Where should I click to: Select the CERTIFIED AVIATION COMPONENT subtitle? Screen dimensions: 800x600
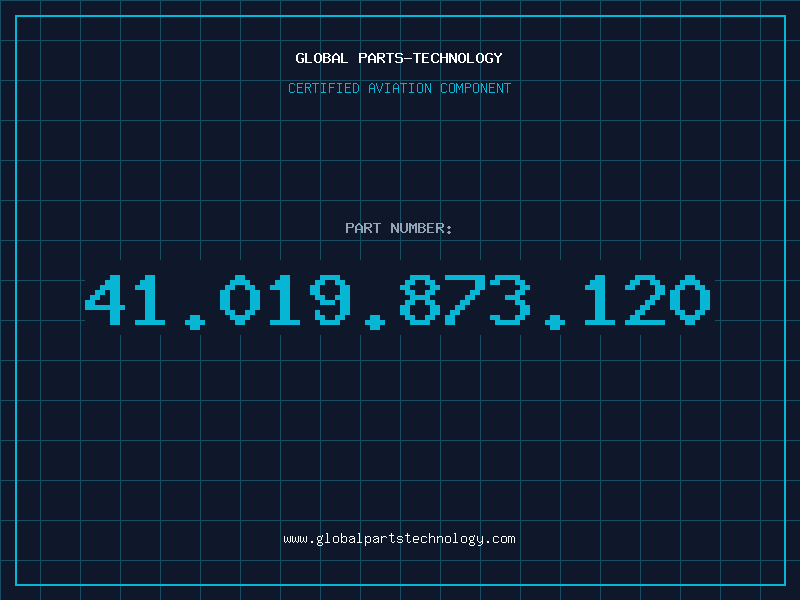[399, 88]
